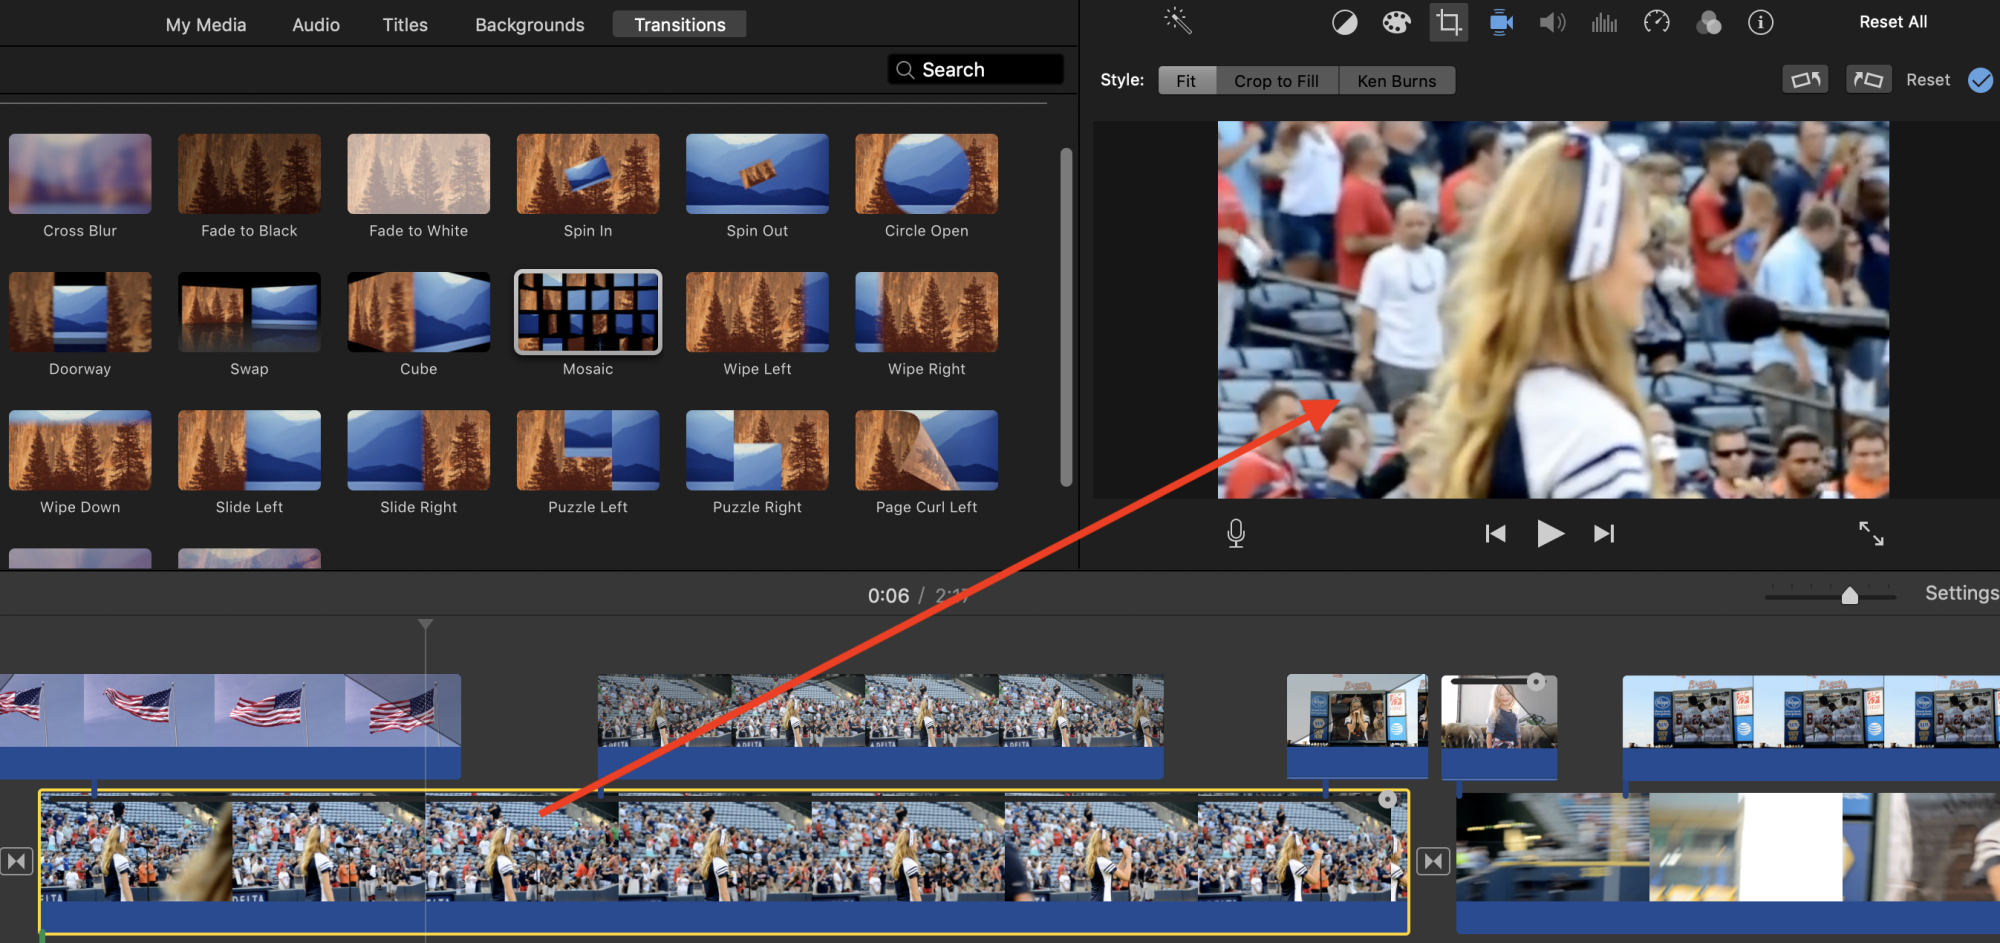2000x943 pixels.
Task: Open the Backgrounds tab
Action: tap(530, 25)
